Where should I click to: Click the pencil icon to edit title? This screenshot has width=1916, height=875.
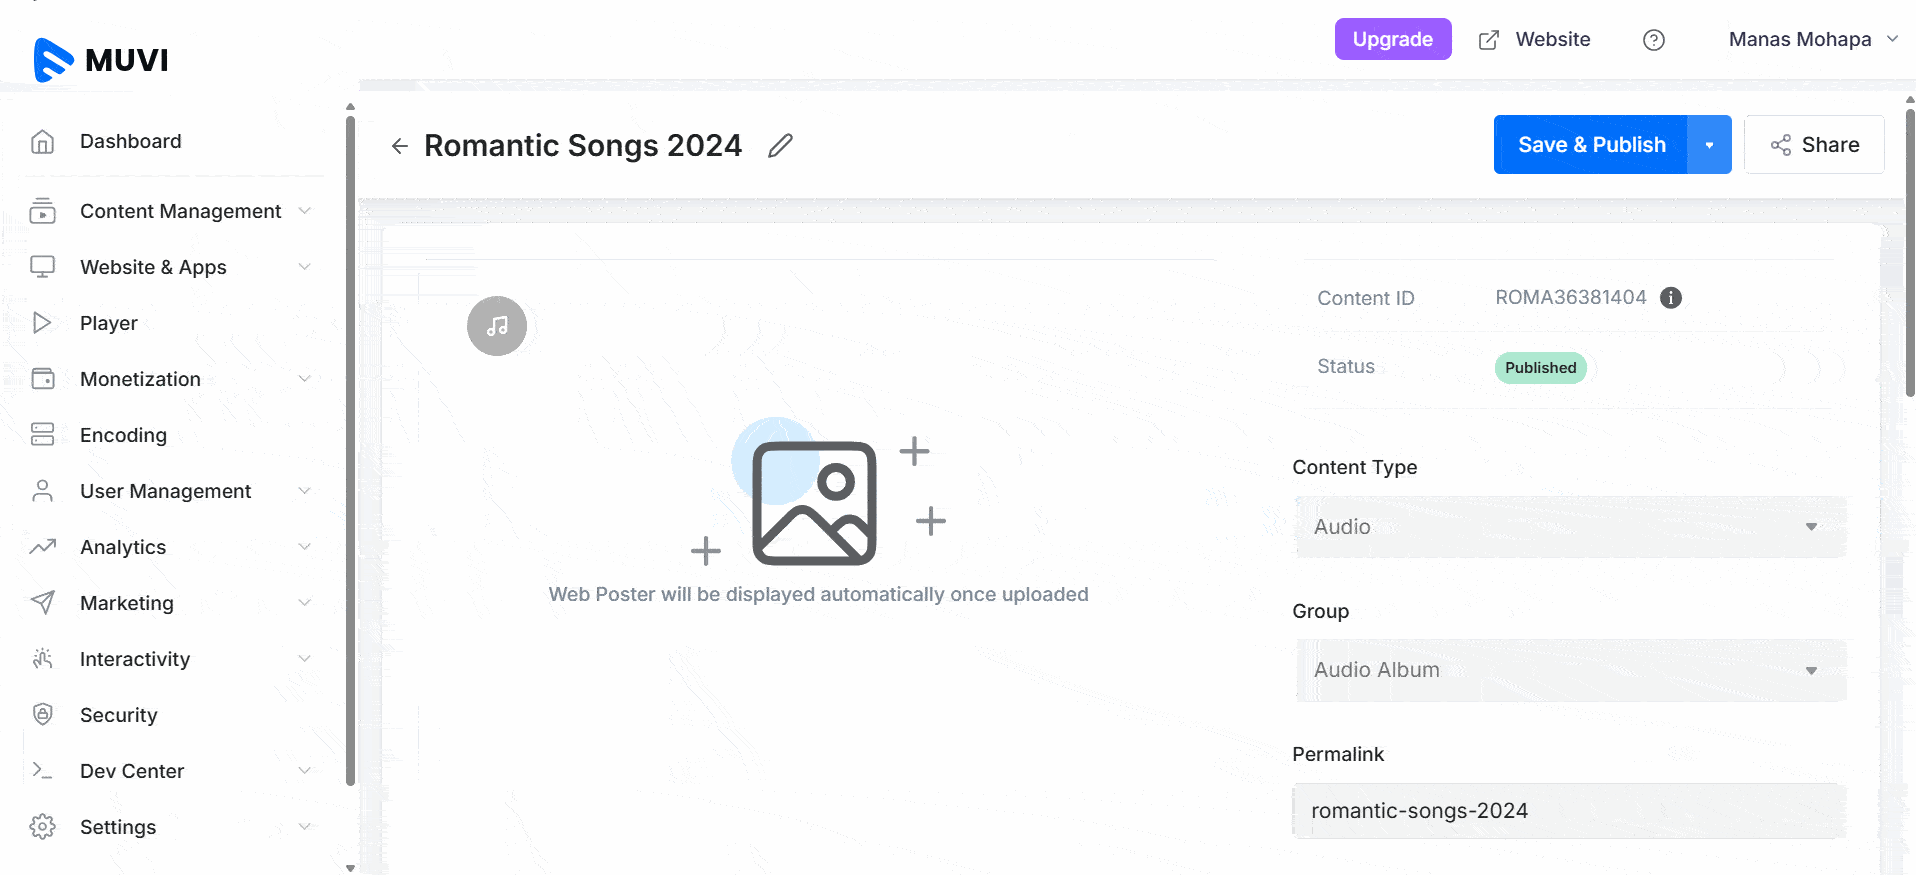[780, 146]
